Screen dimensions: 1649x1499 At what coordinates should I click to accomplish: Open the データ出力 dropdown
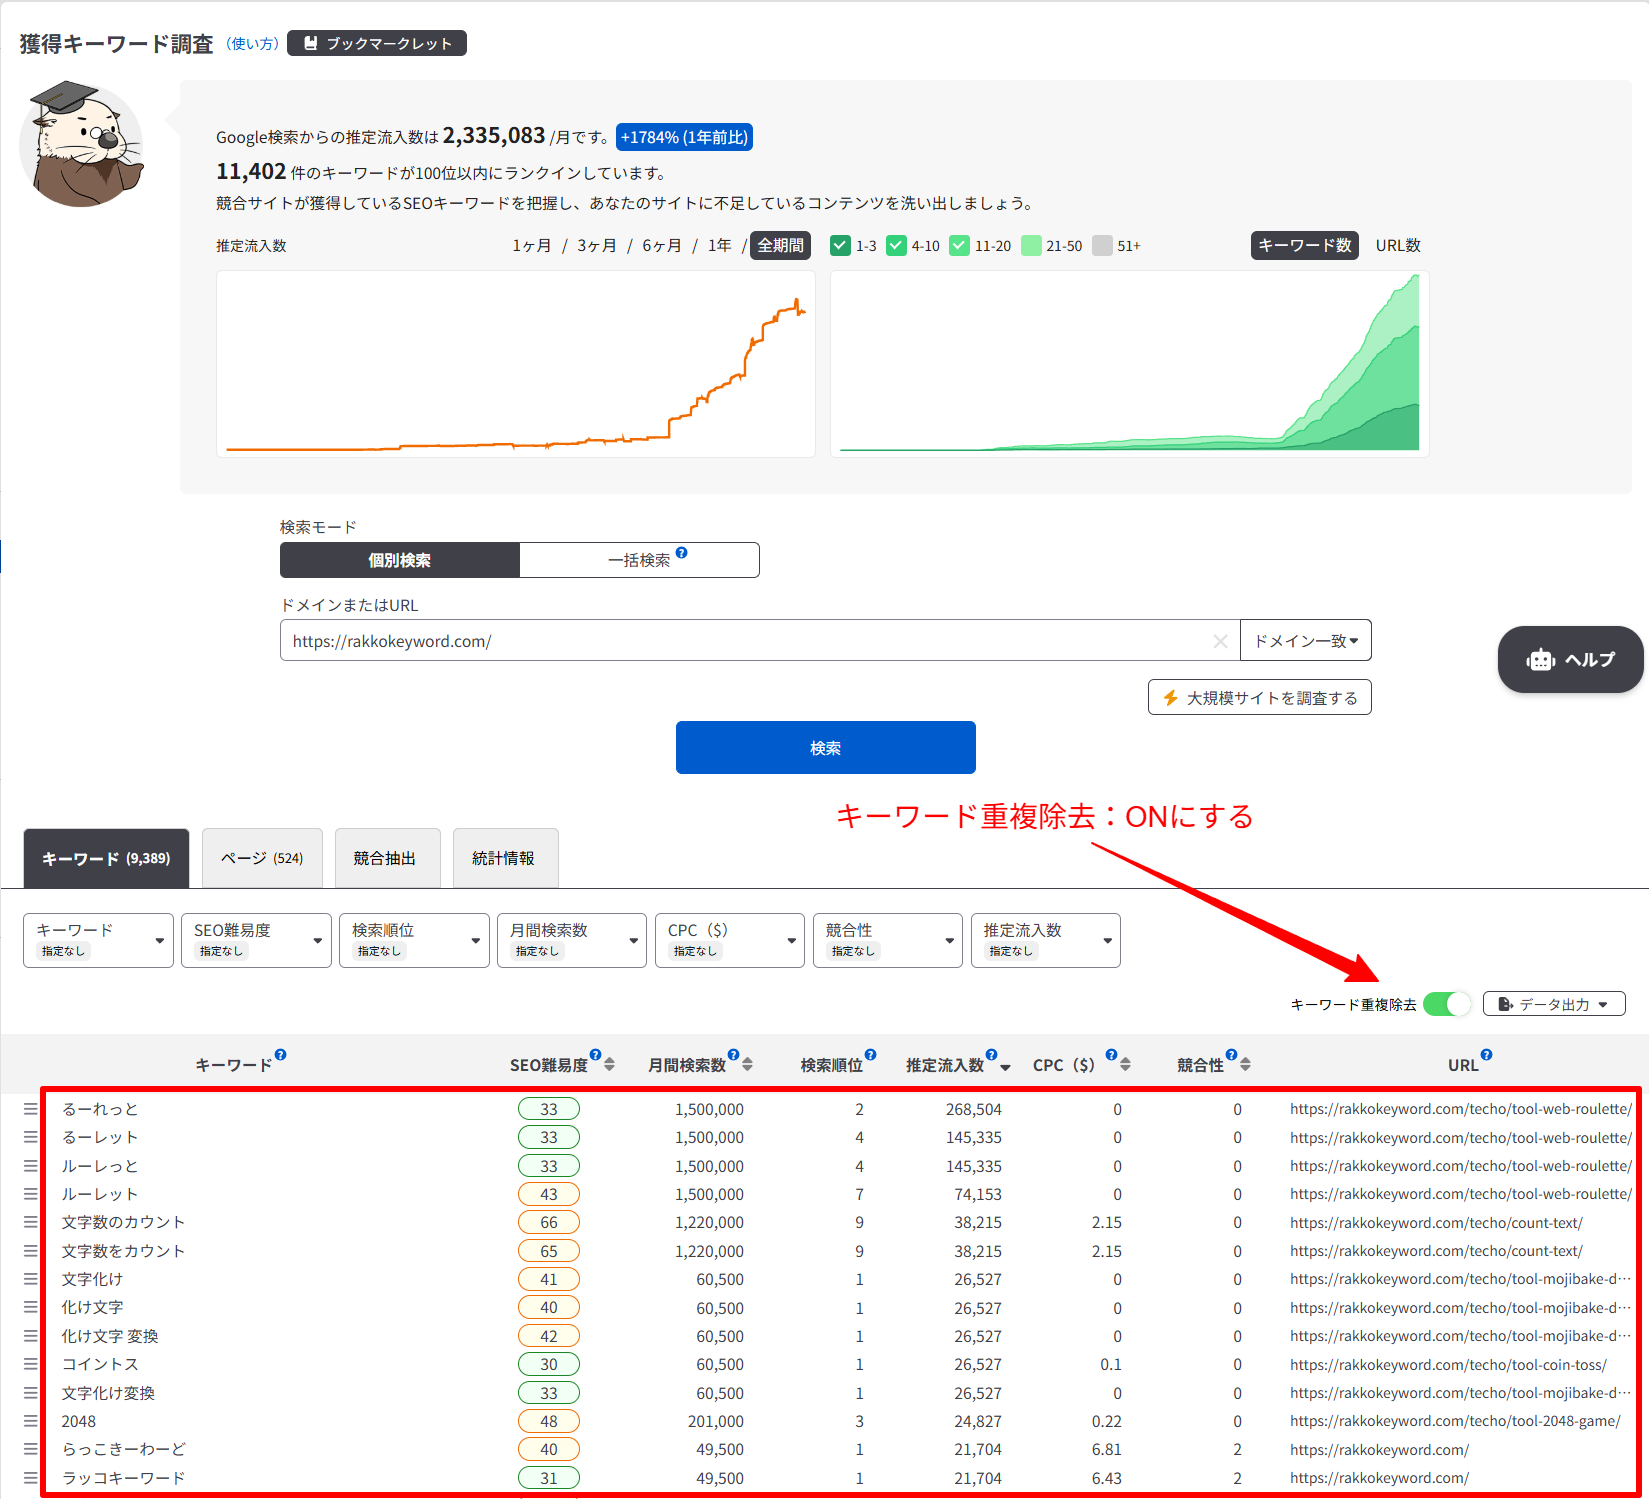(x=1554, y=1004)
